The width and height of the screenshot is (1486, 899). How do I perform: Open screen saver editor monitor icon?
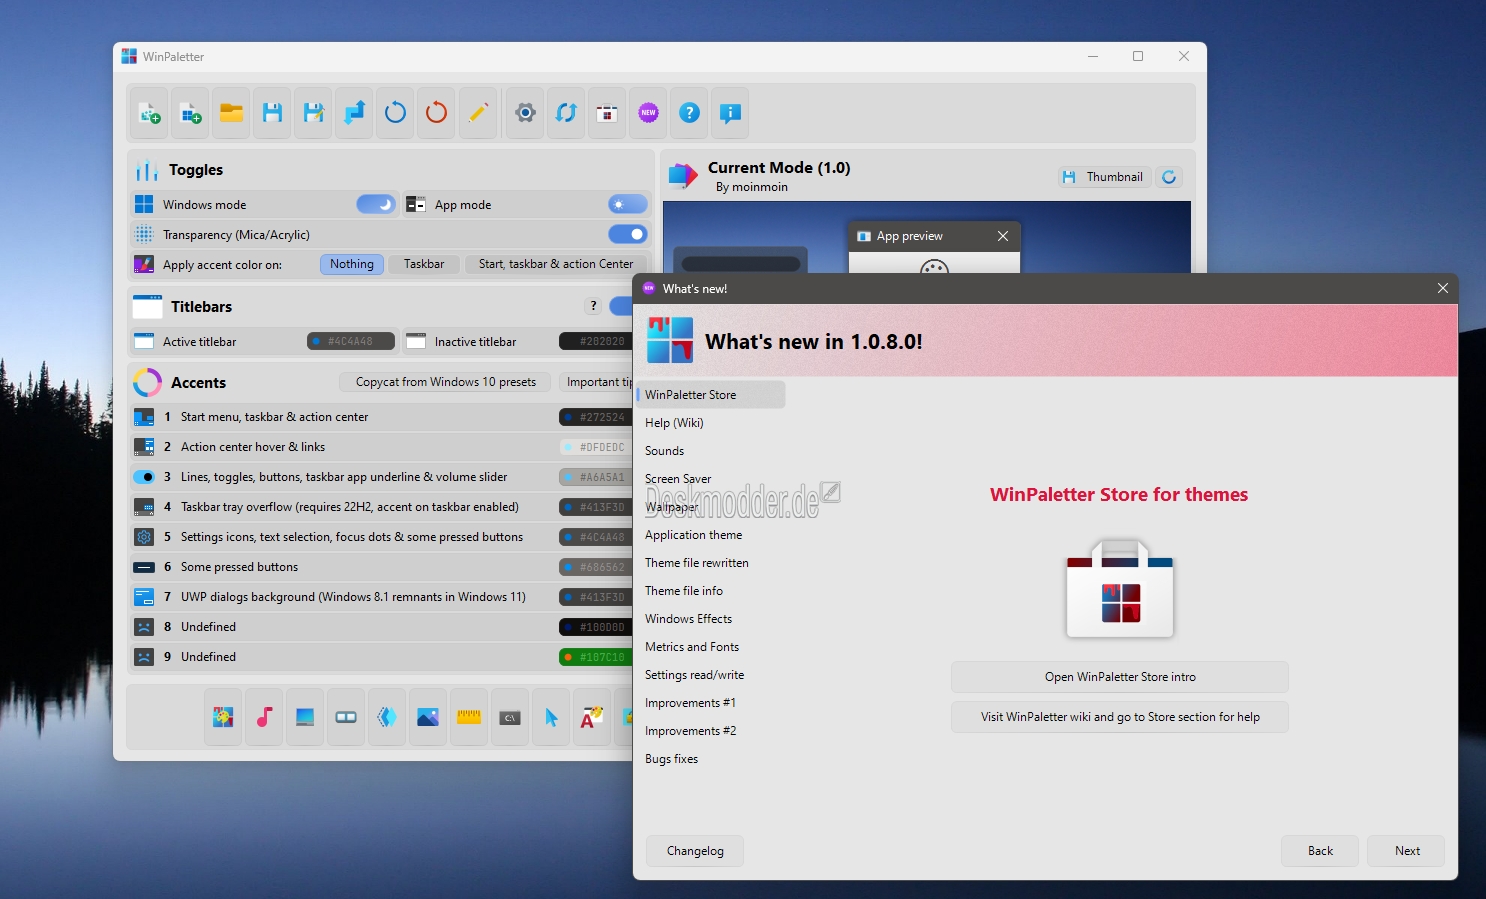coord(305,717)
